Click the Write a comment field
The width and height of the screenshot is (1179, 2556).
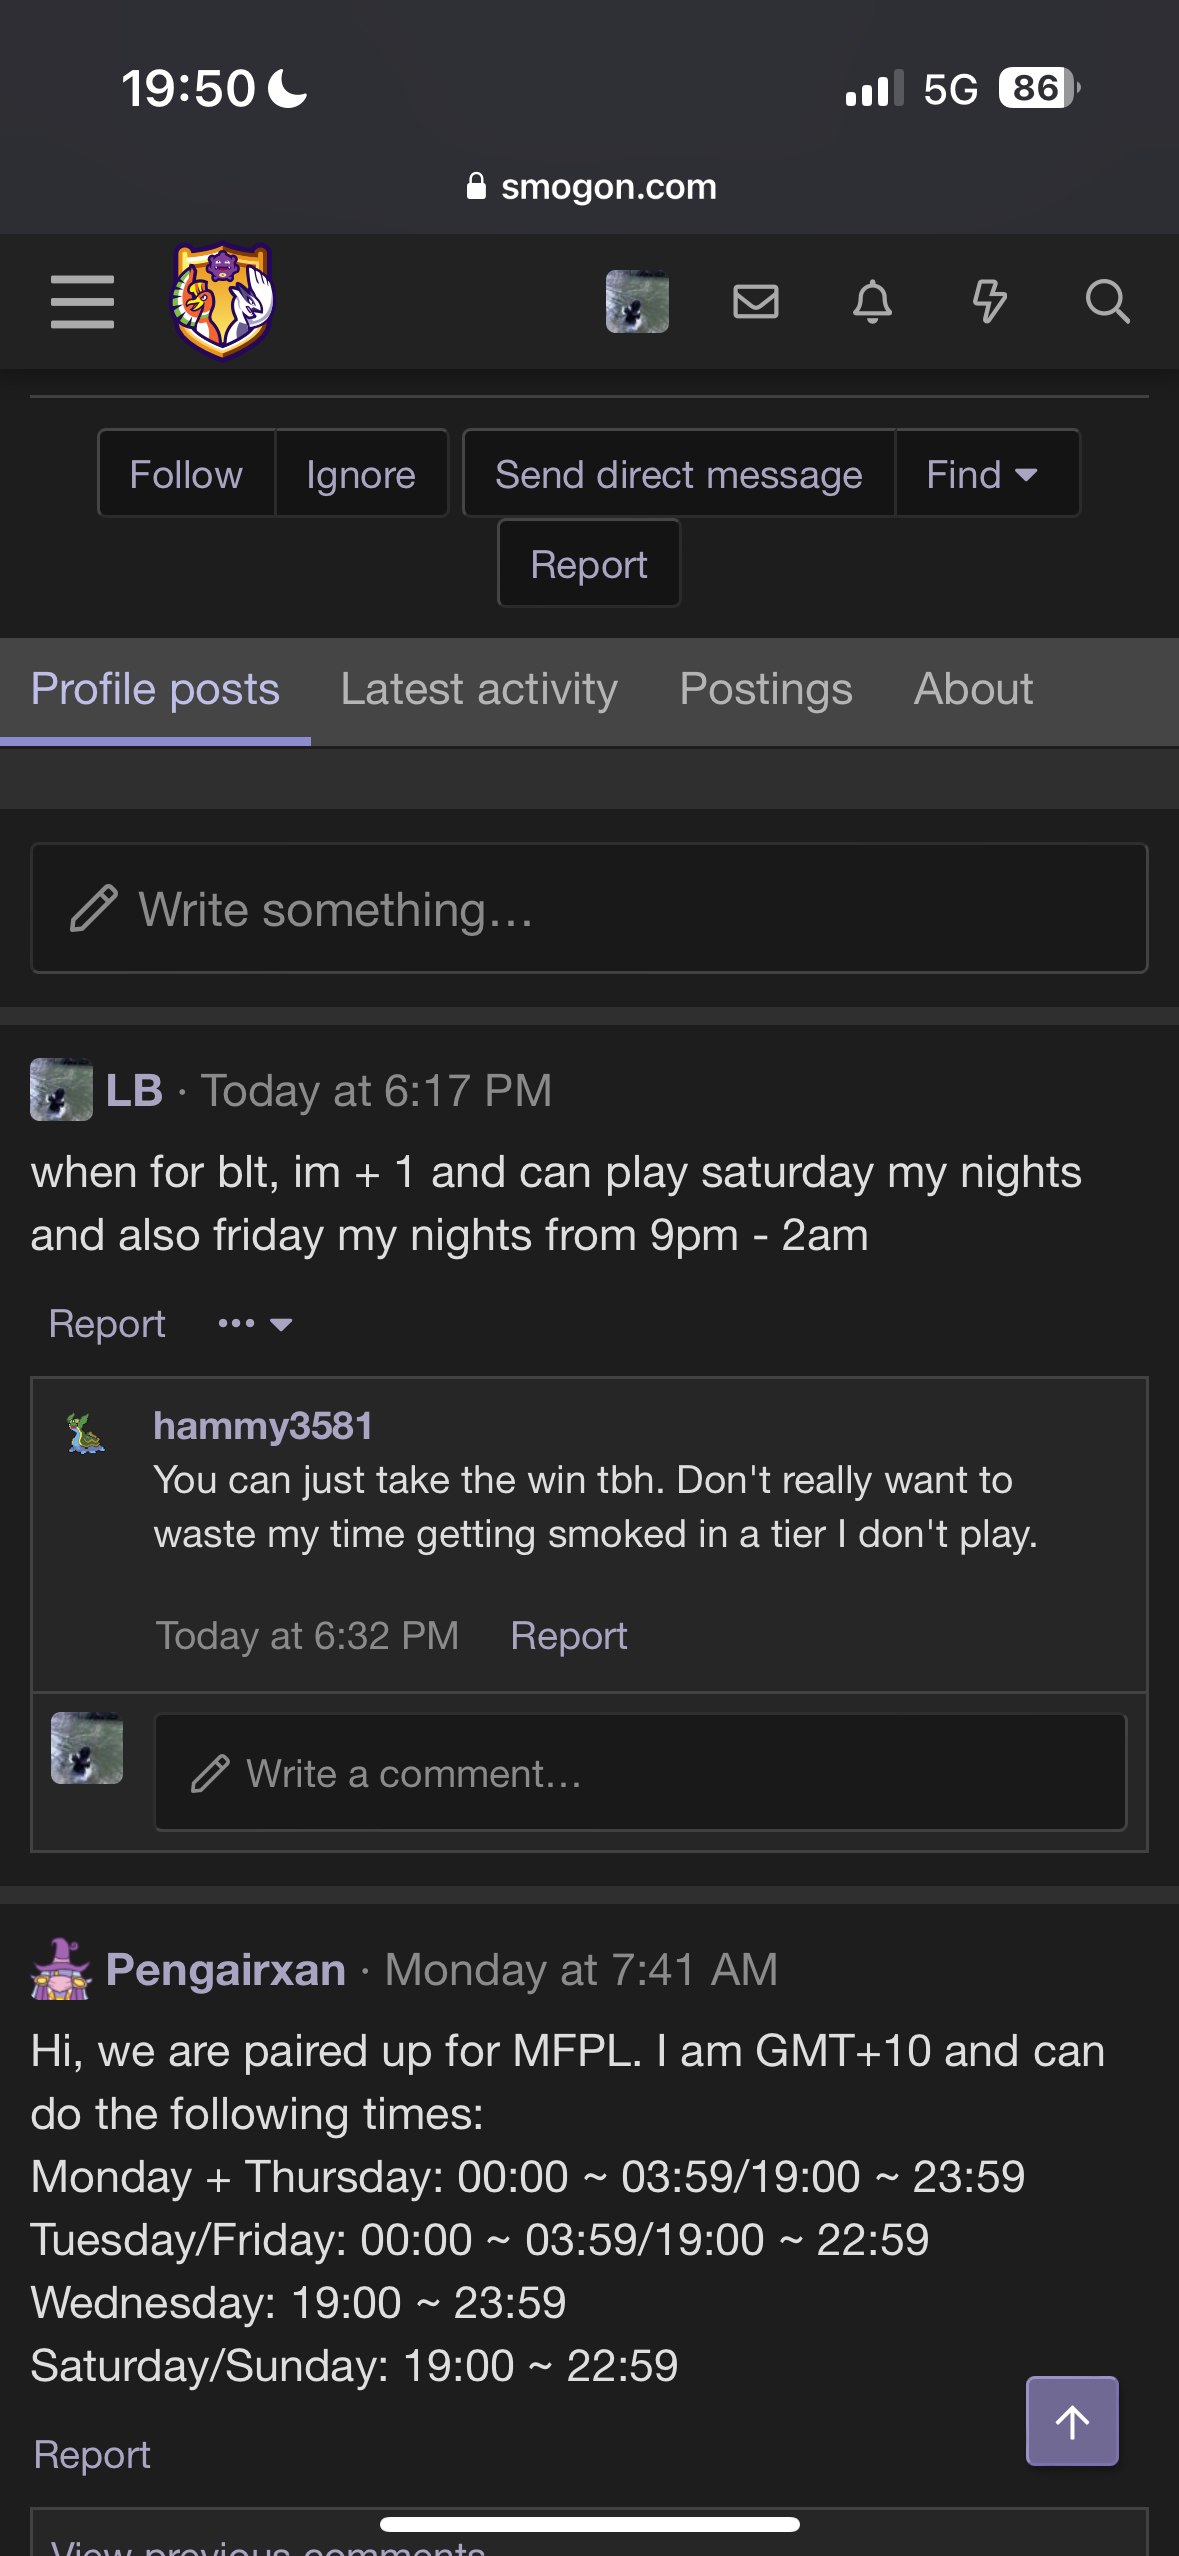[640, 1772]
